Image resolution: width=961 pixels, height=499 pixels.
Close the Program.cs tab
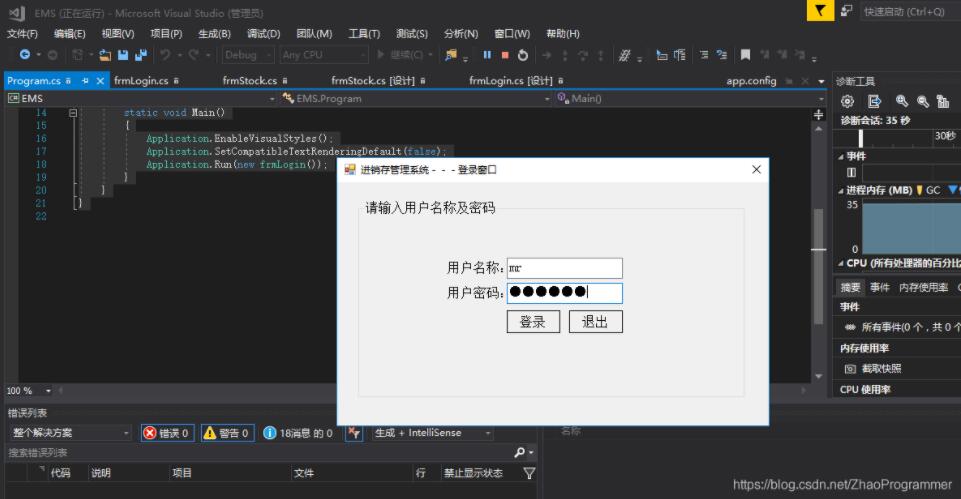click(x=100, y=81)
